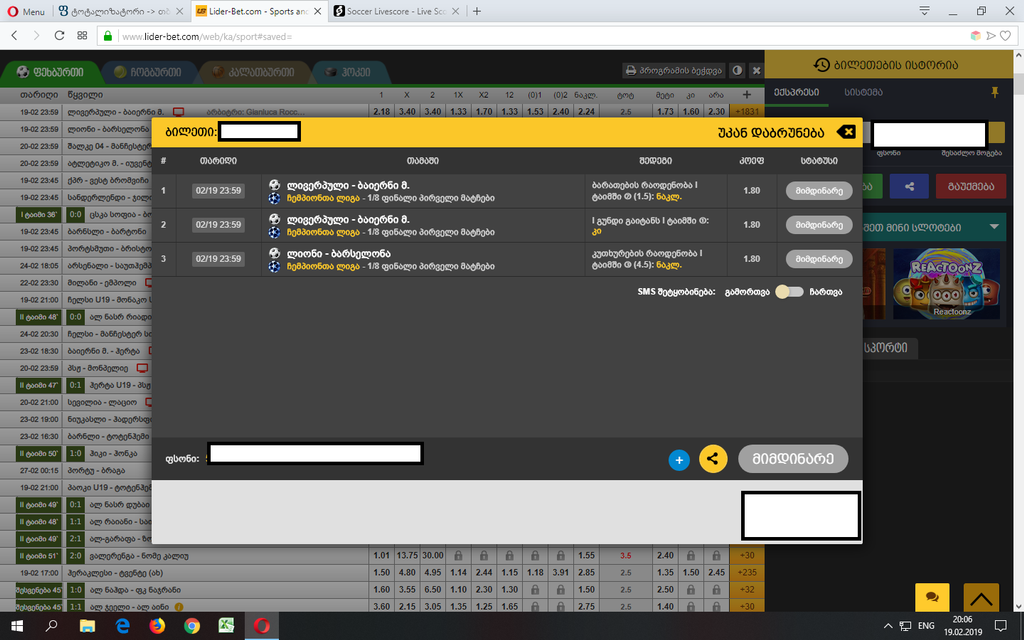The image size is (1024, 640).
Task: Click large მიმდინარე status button at bottom
Action: click(x=793, y=458)
